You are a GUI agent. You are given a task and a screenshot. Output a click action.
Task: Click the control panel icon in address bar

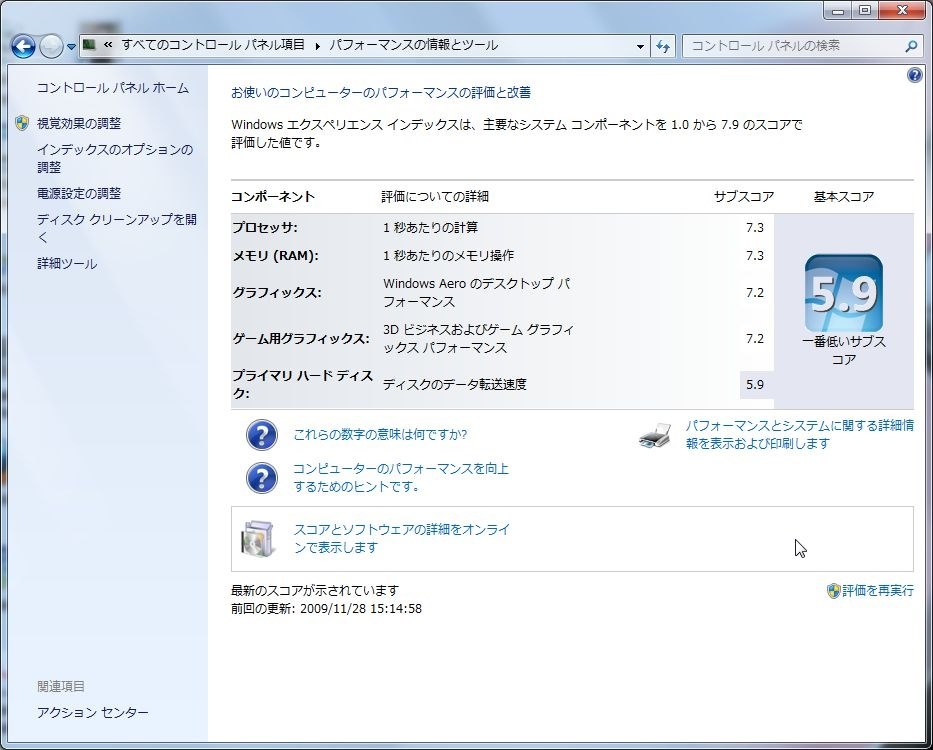coord(89,45)
